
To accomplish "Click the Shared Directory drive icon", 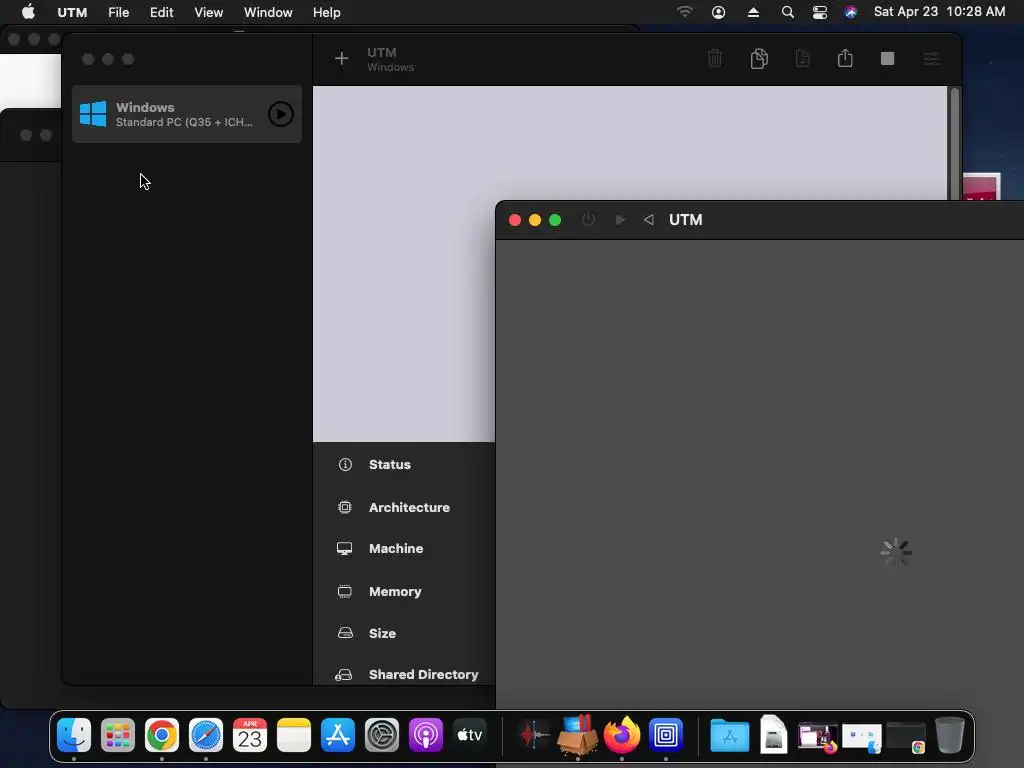I will tap(344, 675).
